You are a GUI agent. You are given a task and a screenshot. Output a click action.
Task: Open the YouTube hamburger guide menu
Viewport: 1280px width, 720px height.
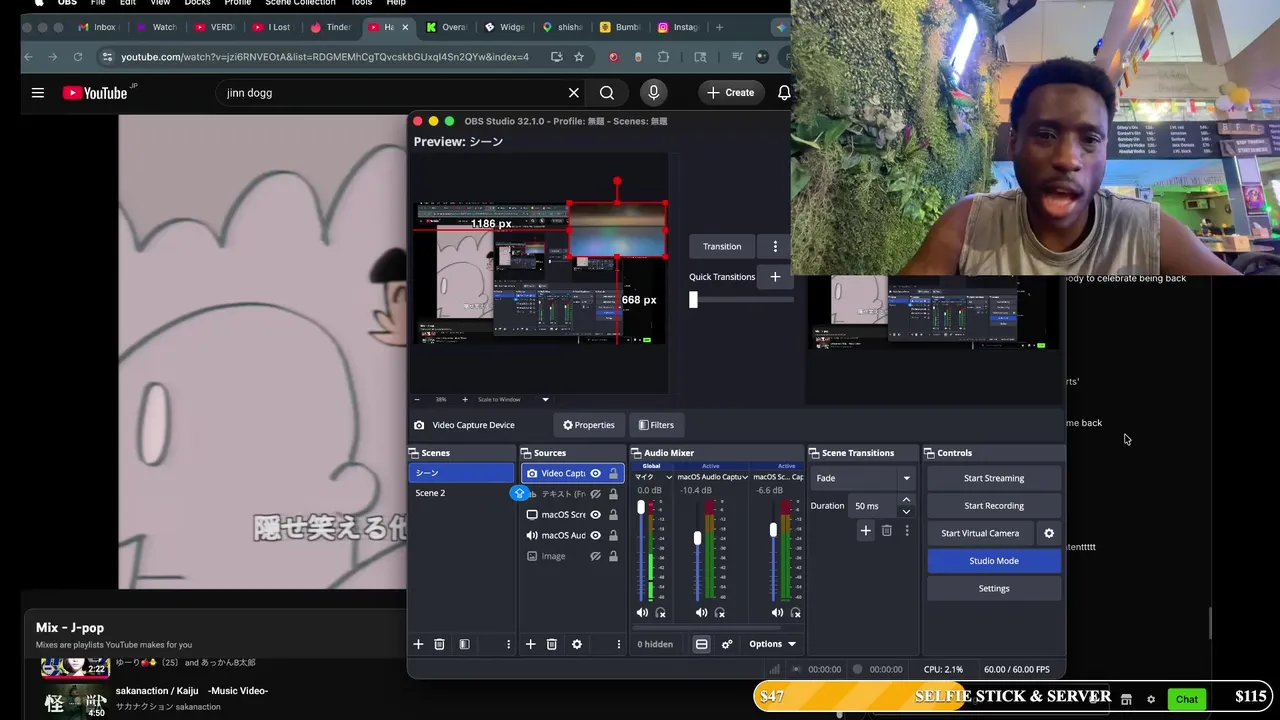click(38, 93)
